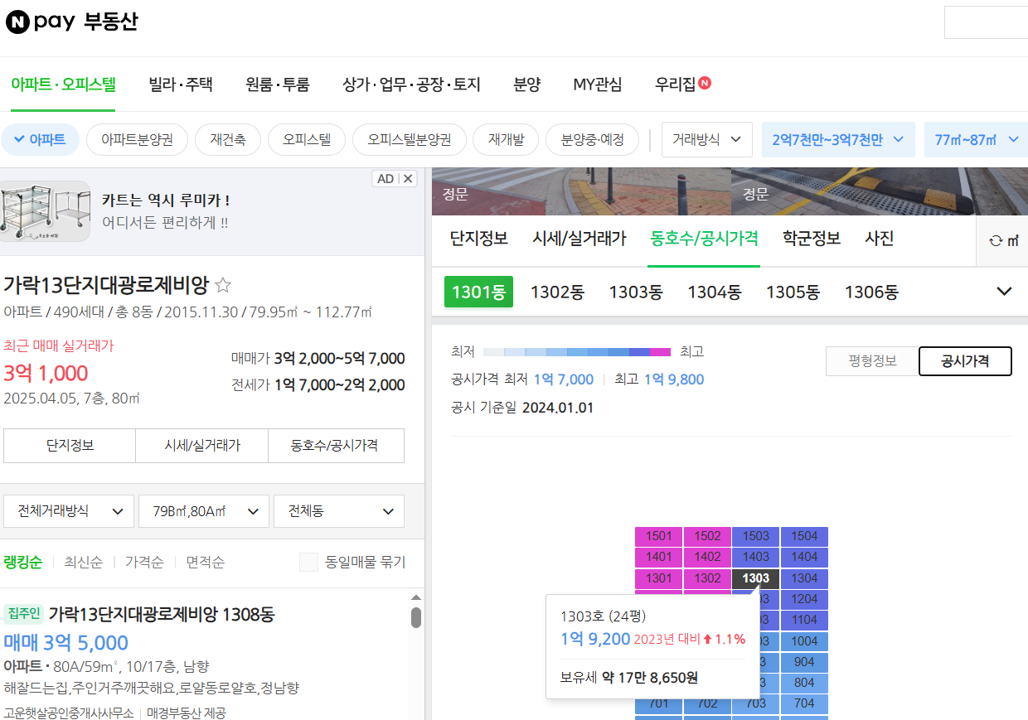Open the 분양 menu item

pyautogui.click(x=526, y=85)
